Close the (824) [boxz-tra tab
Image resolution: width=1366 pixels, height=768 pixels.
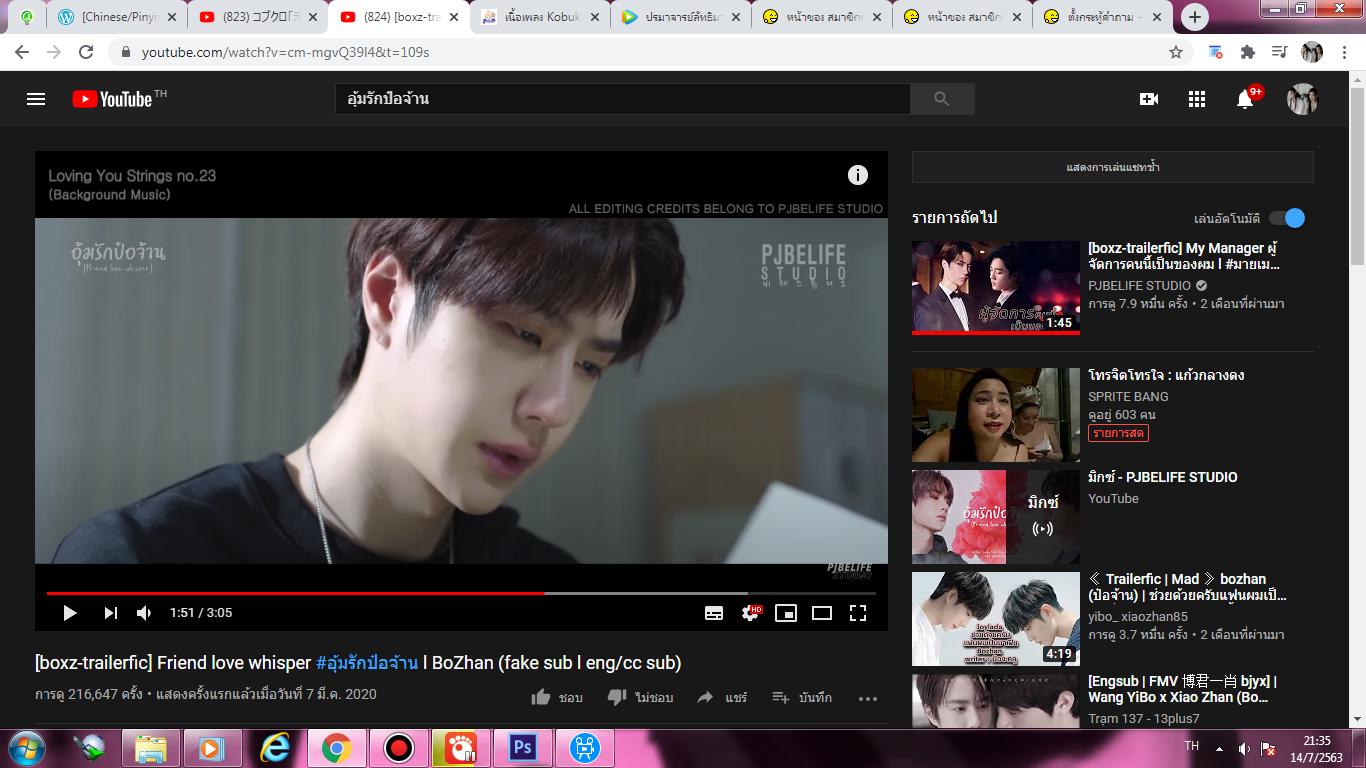(x=453, y=17)
